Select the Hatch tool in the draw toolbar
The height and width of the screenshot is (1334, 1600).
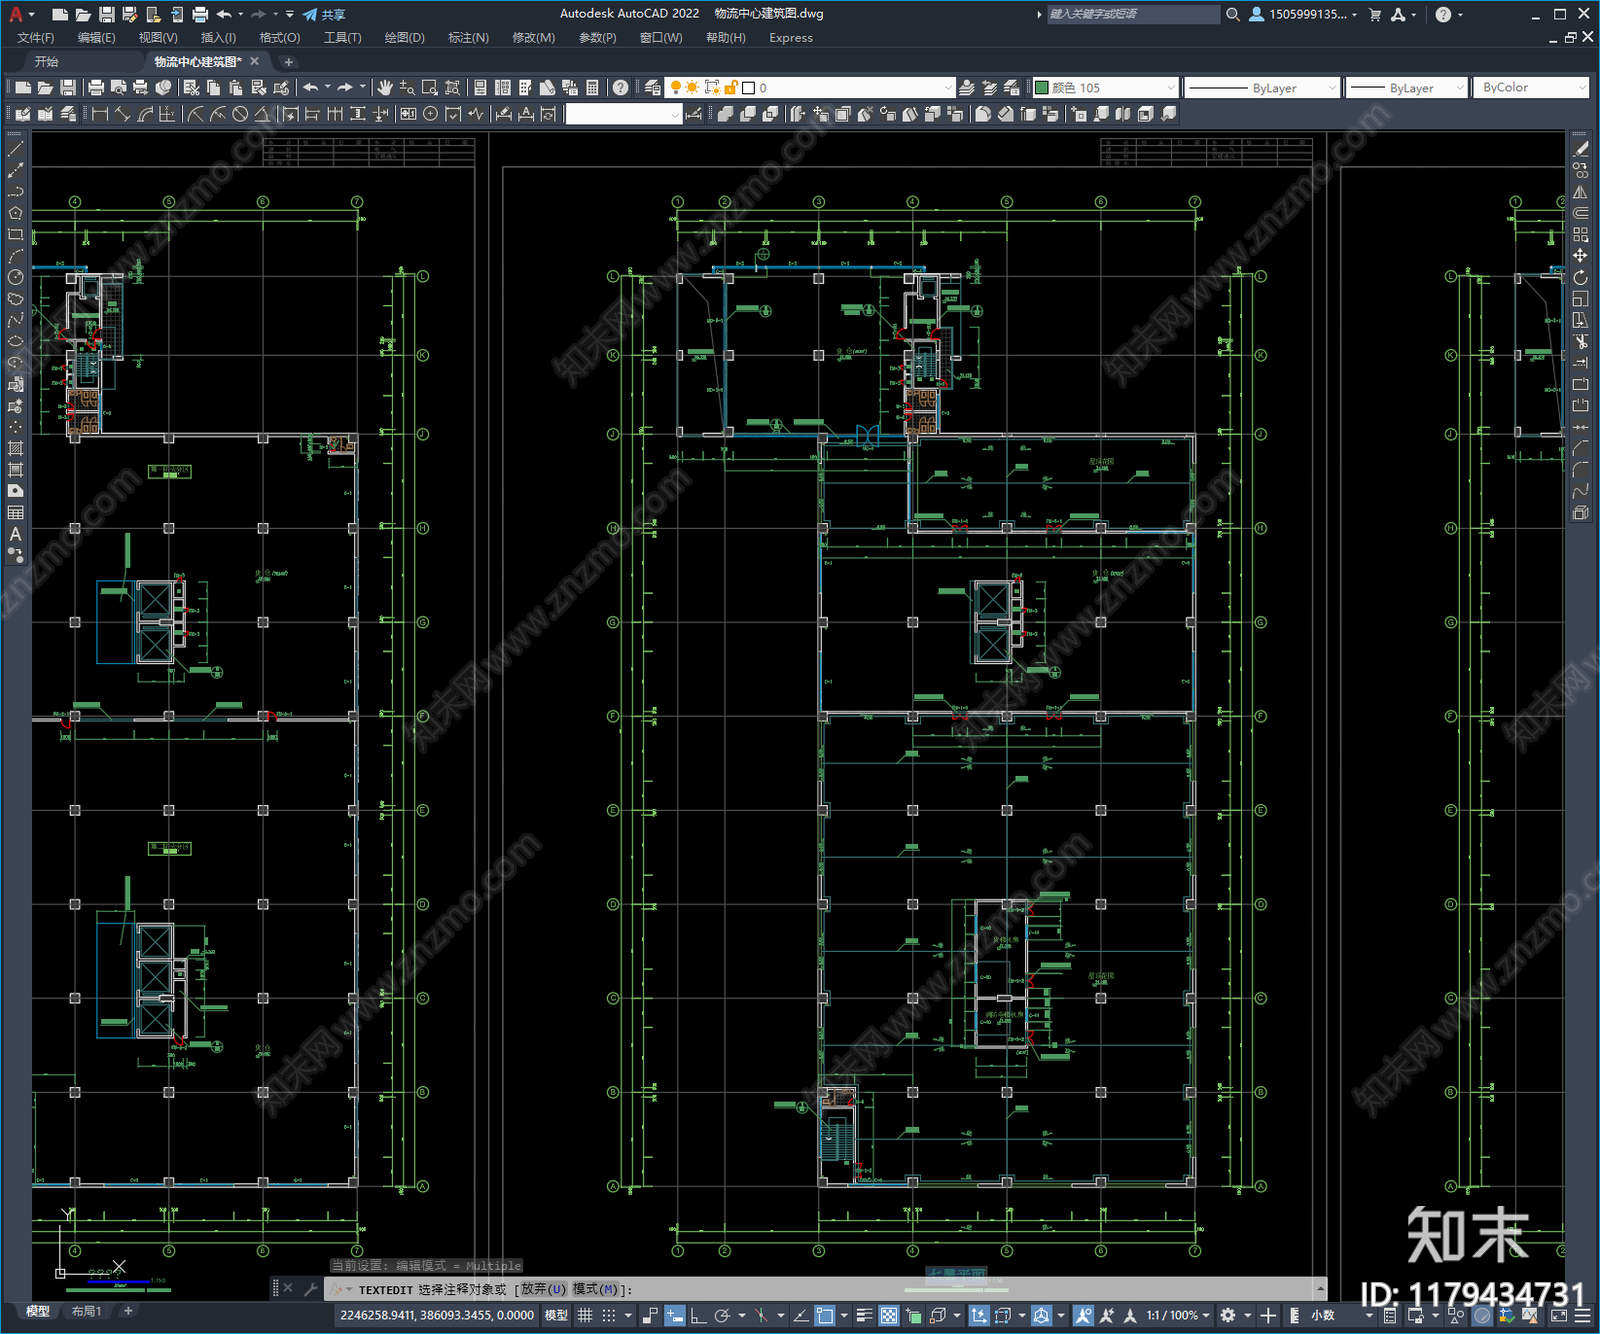point(15,448)
